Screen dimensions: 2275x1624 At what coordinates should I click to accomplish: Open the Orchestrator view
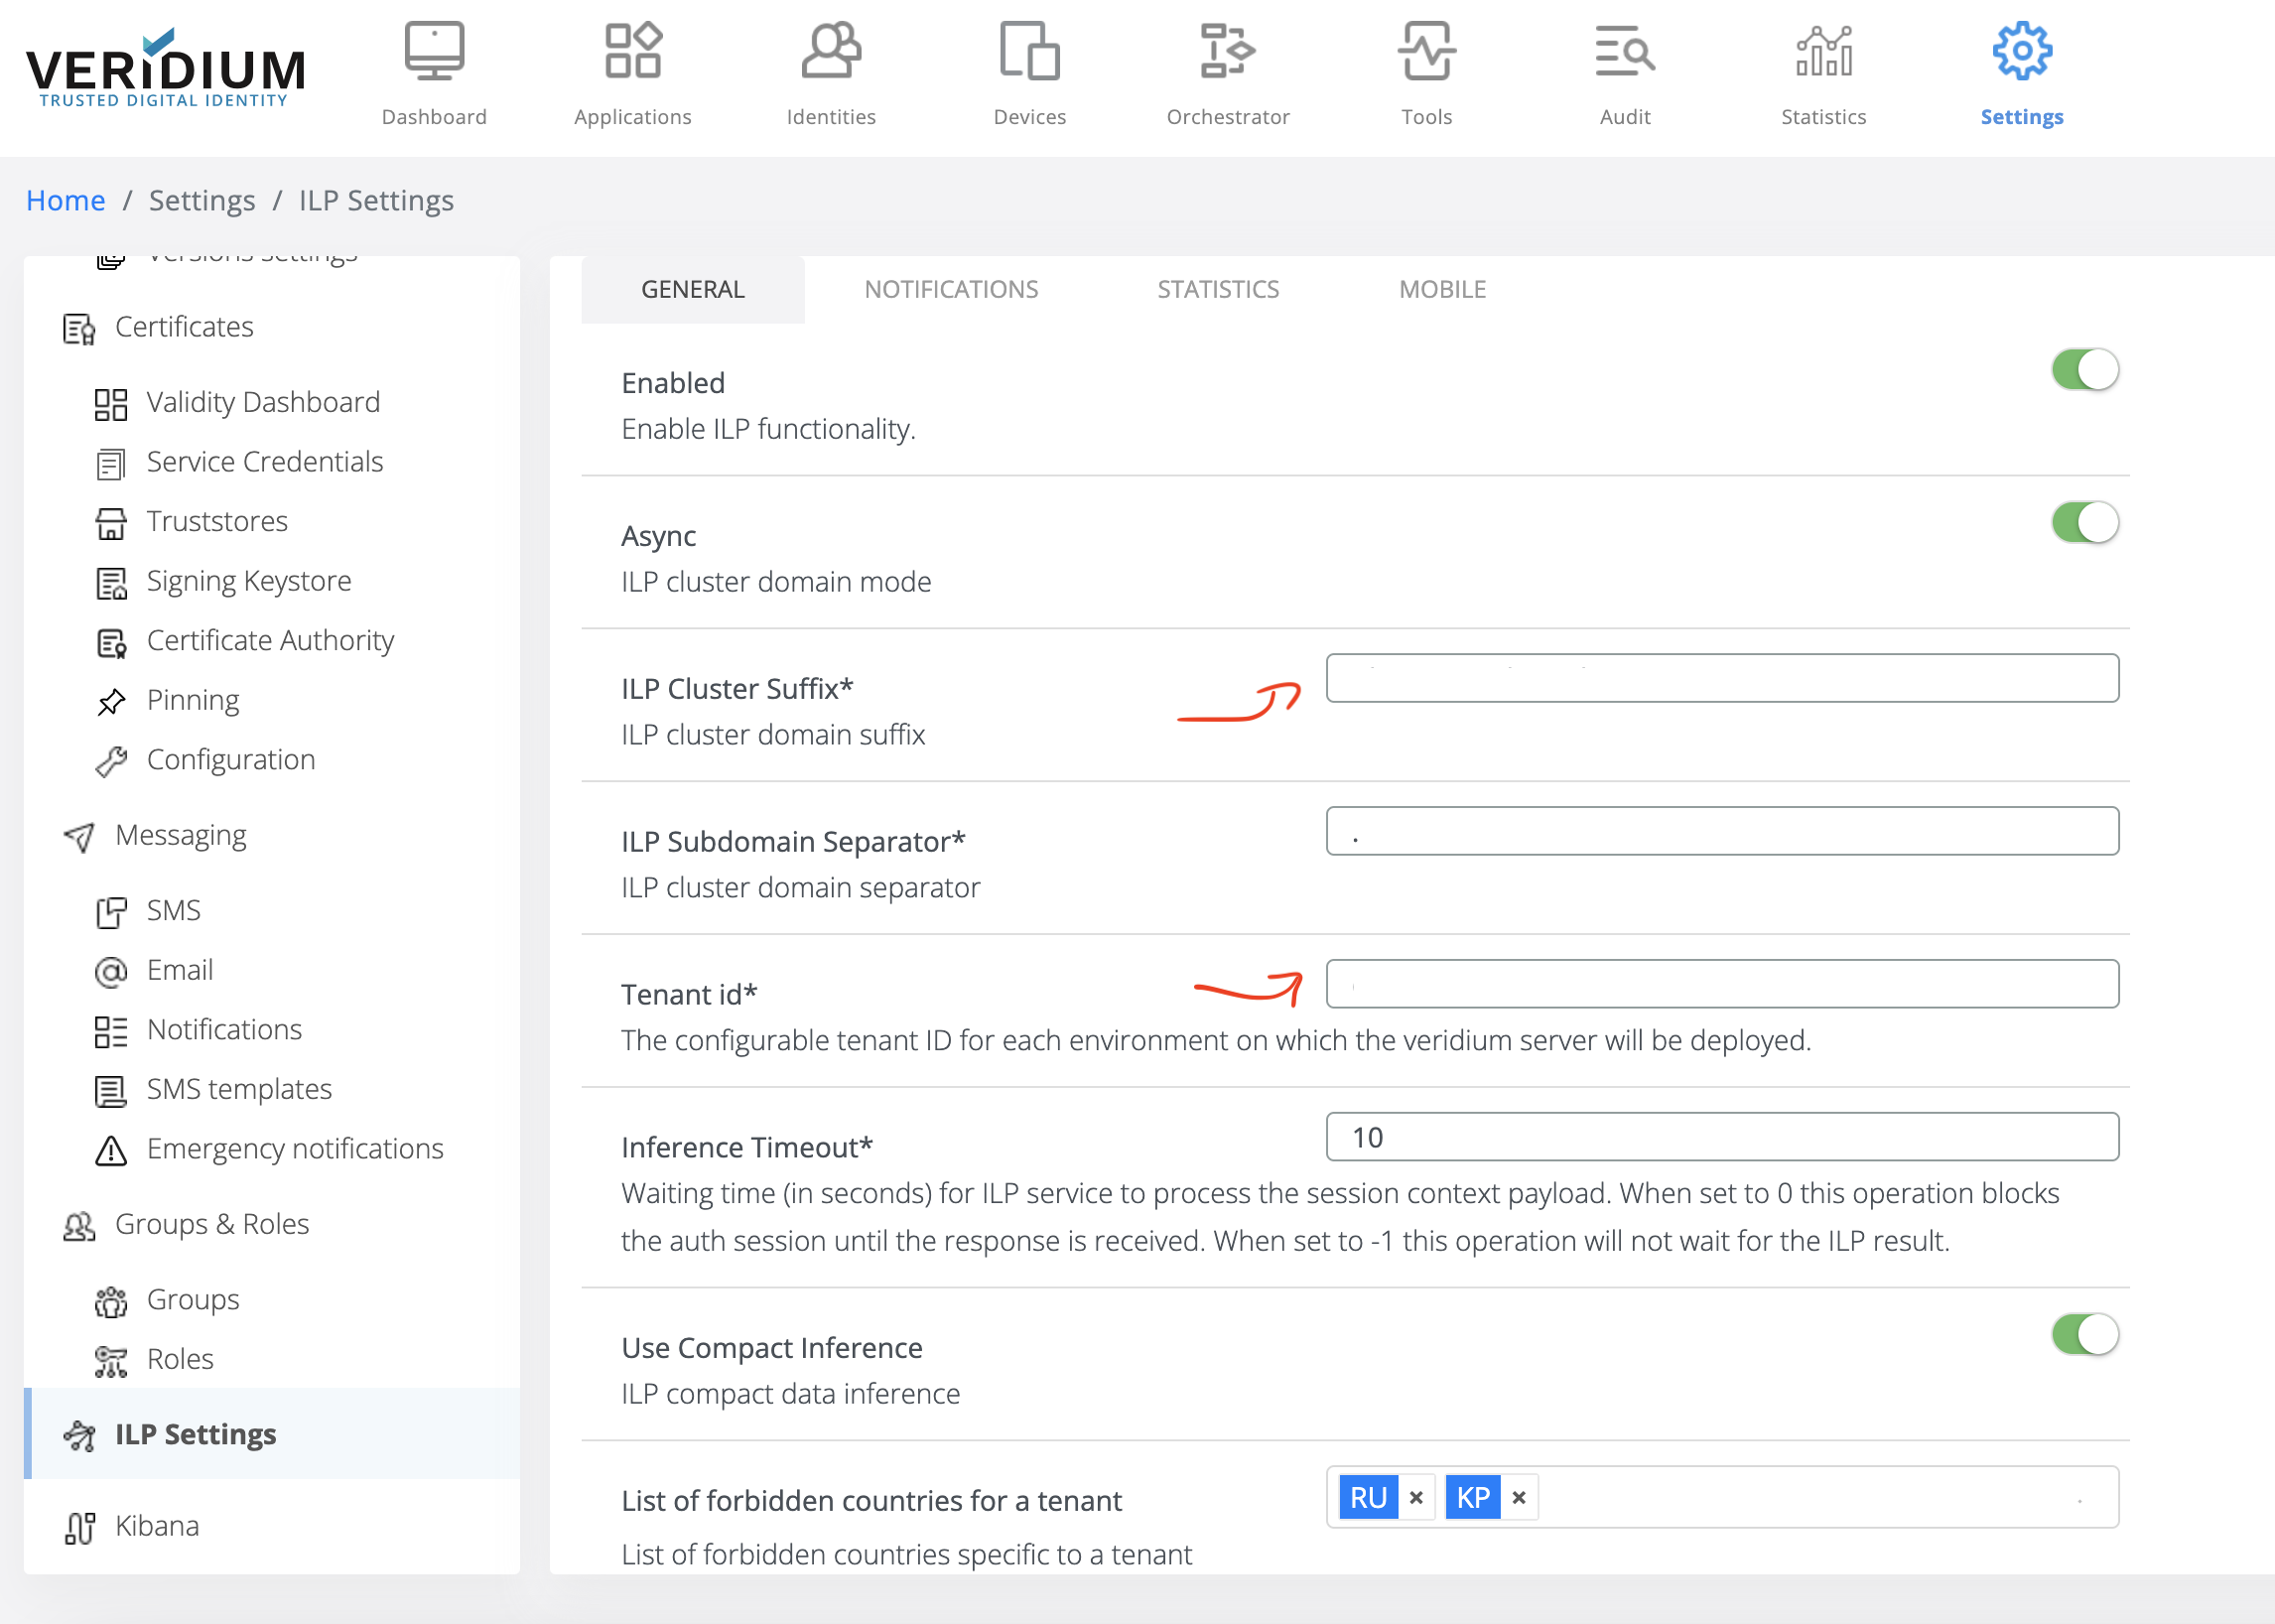[1228, 70]
